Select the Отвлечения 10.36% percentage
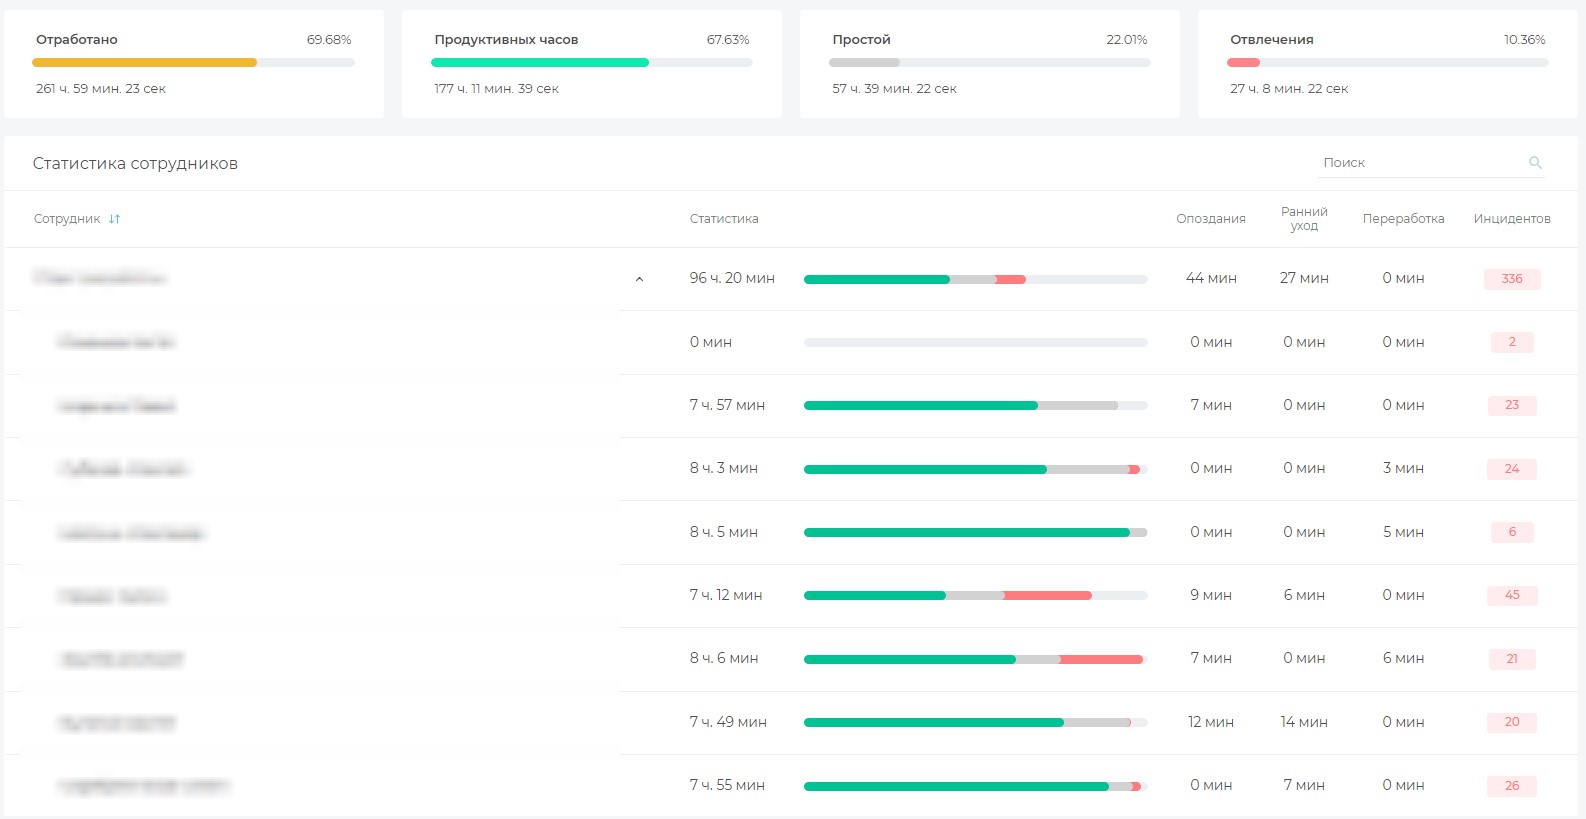This screenshot has height=819, width=1586. (x=1525, y=40)
